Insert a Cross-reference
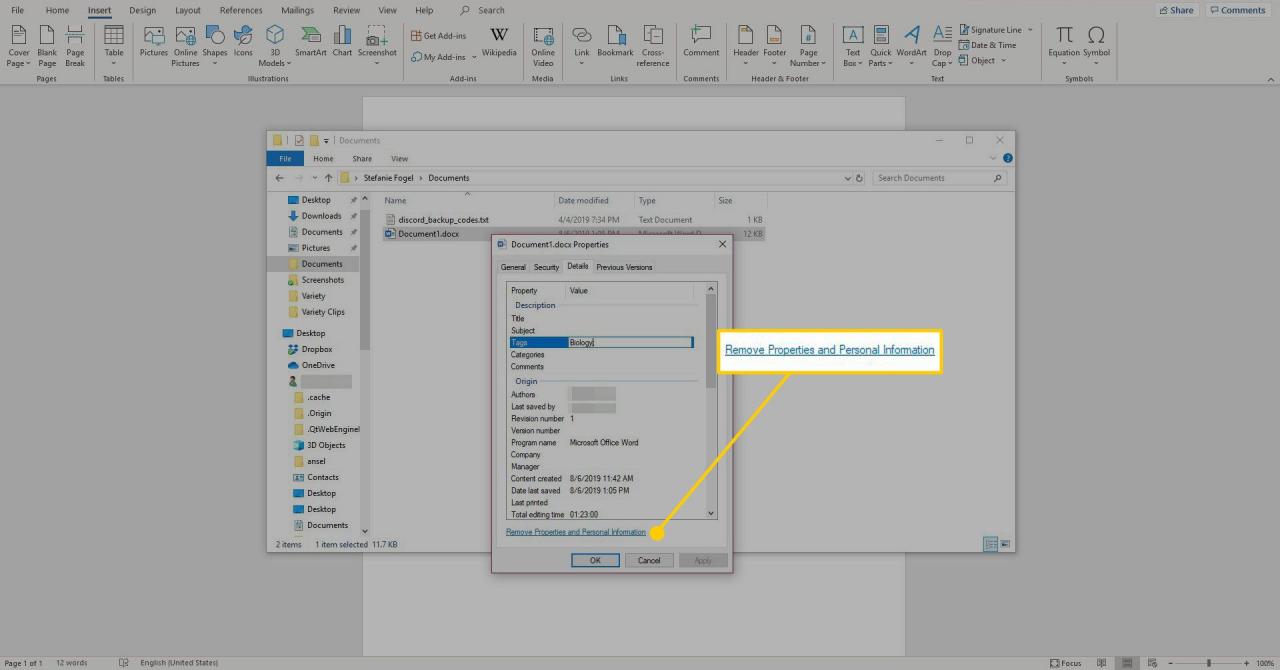 653,46
